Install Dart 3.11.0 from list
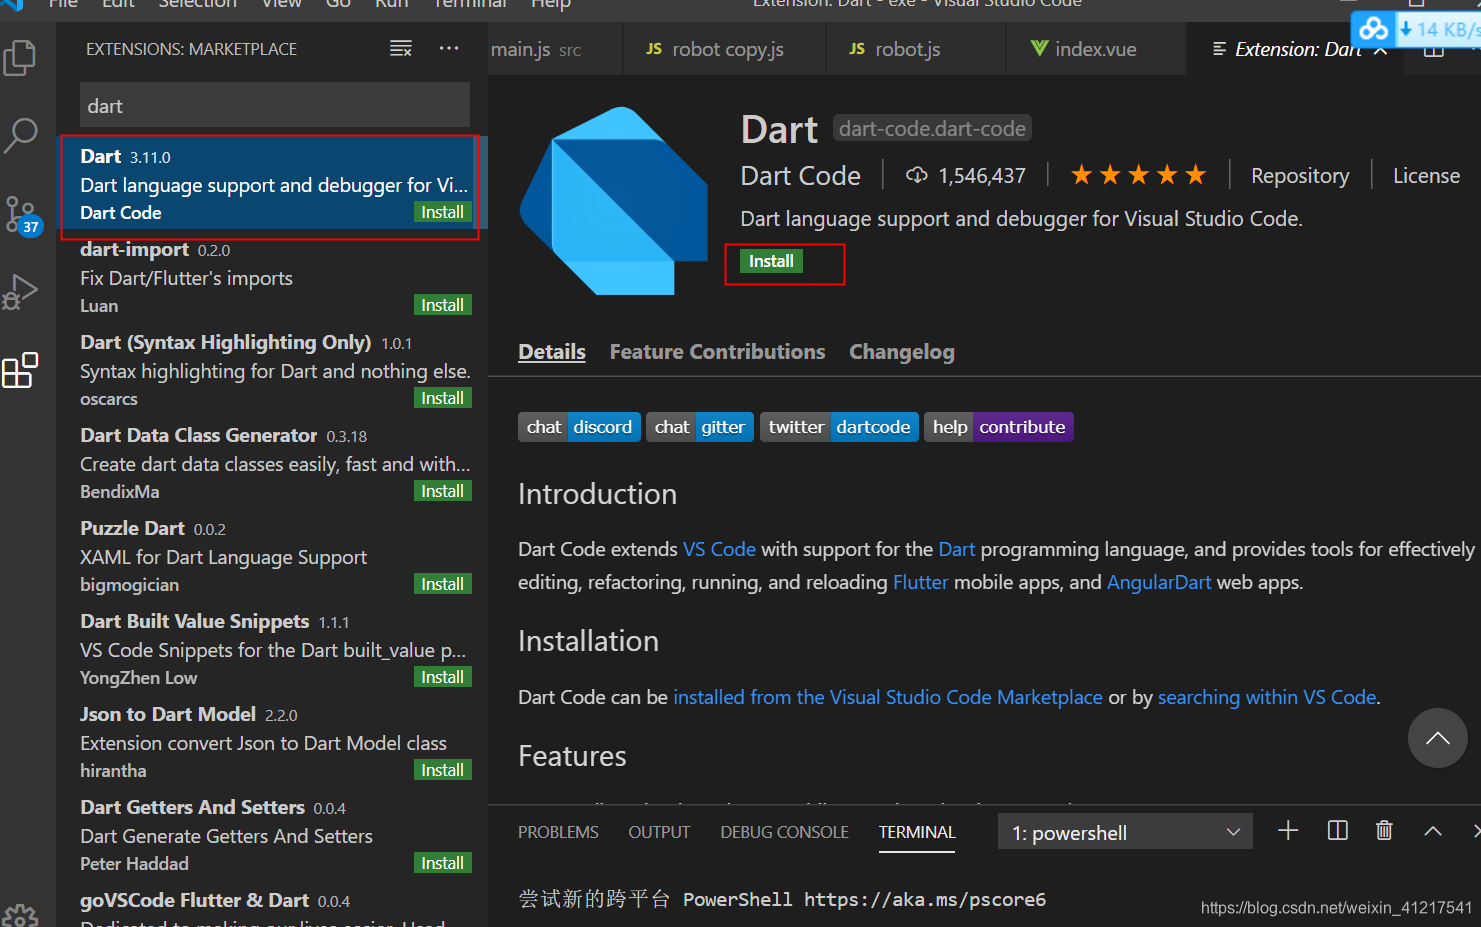 point(442,212)
